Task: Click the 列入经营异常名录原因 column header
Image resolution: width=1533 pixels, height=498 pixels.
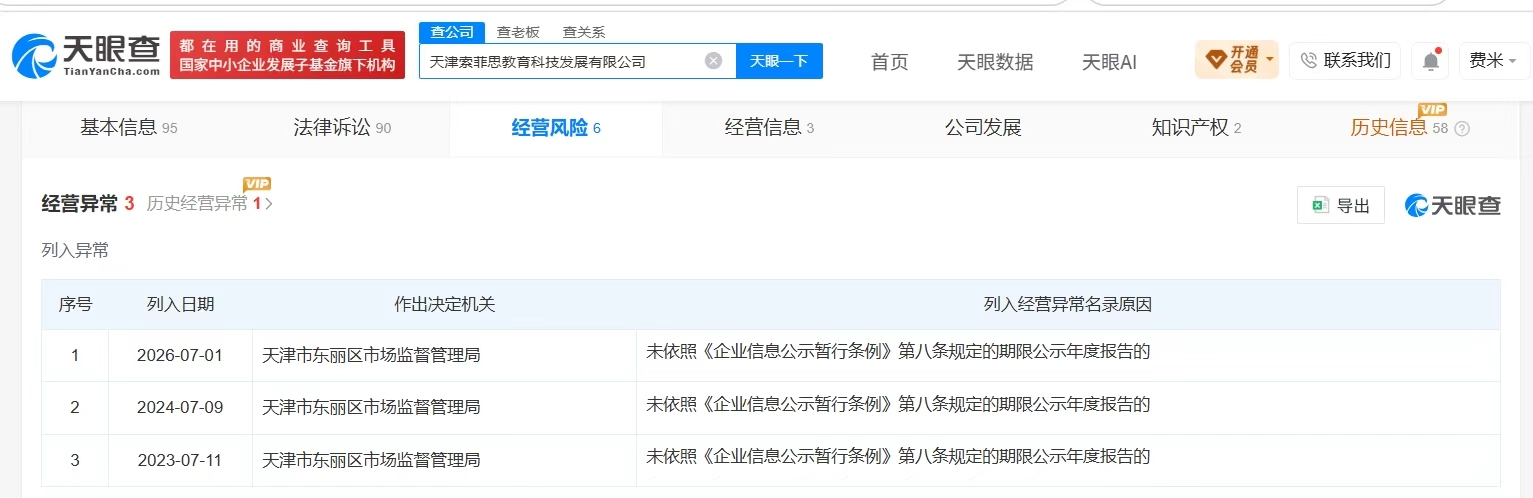Action: [1068, 305]
